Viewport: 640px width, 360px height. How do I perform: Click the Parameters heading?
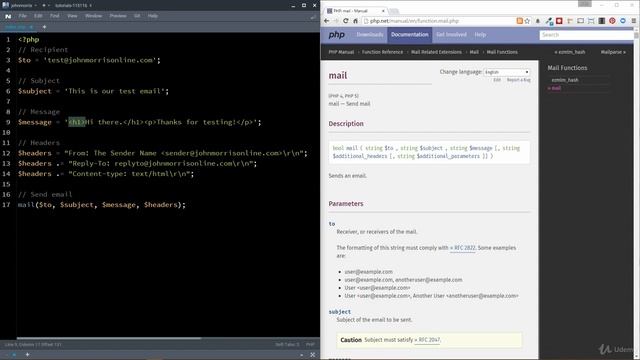[346, 204]
